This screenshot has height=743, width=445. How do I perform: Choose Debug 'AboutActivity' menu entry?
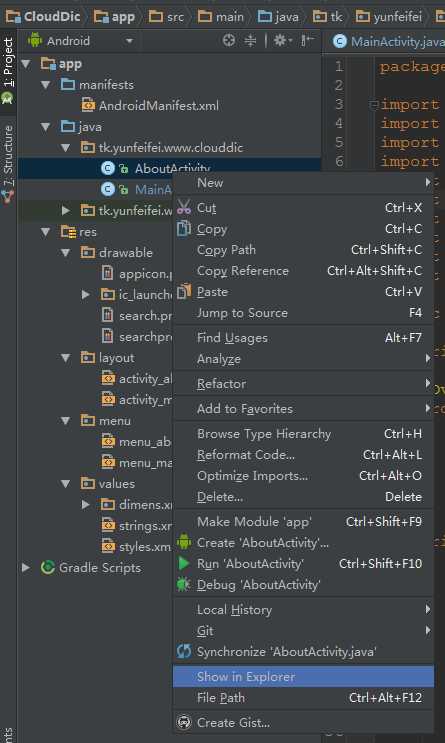[x=303, y=584]
